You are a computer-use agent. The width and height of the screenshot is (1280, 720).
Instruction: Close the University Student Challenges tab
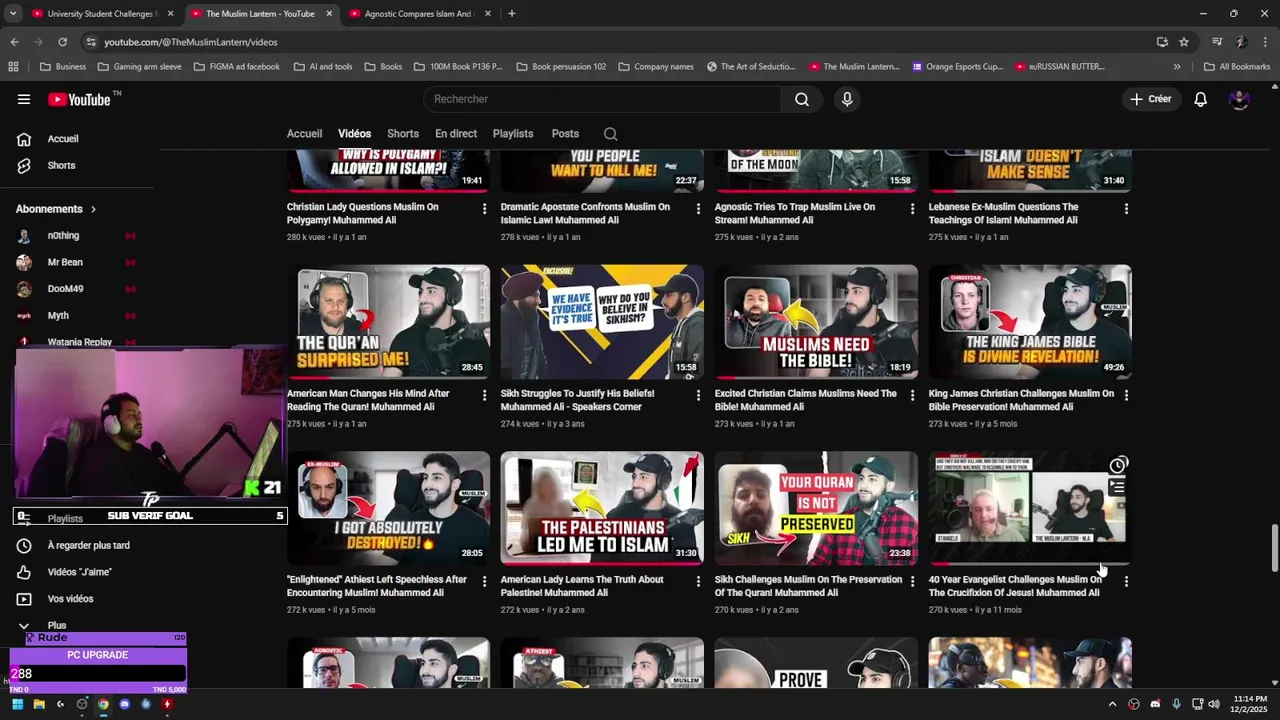click(170, 14)
